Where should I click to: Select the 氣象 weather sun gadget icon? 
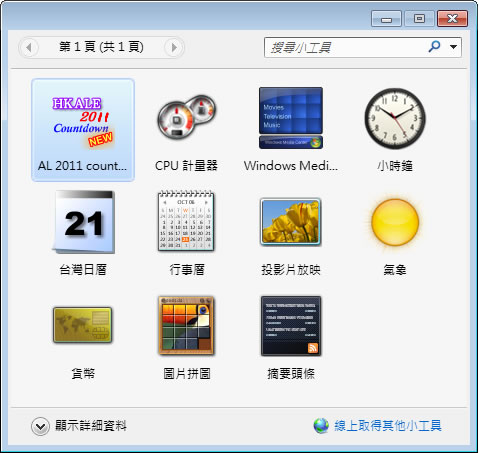[x=395, y=222]
